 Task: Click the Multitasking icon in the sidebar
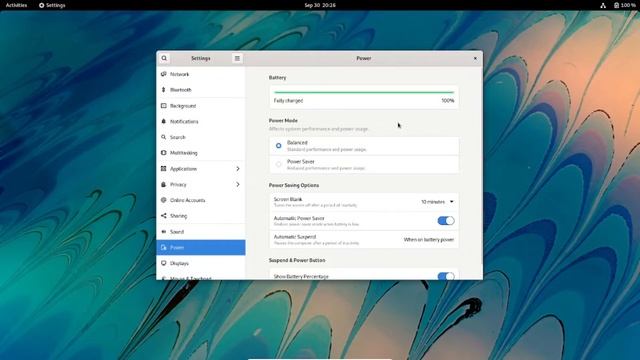pos(164,153)
